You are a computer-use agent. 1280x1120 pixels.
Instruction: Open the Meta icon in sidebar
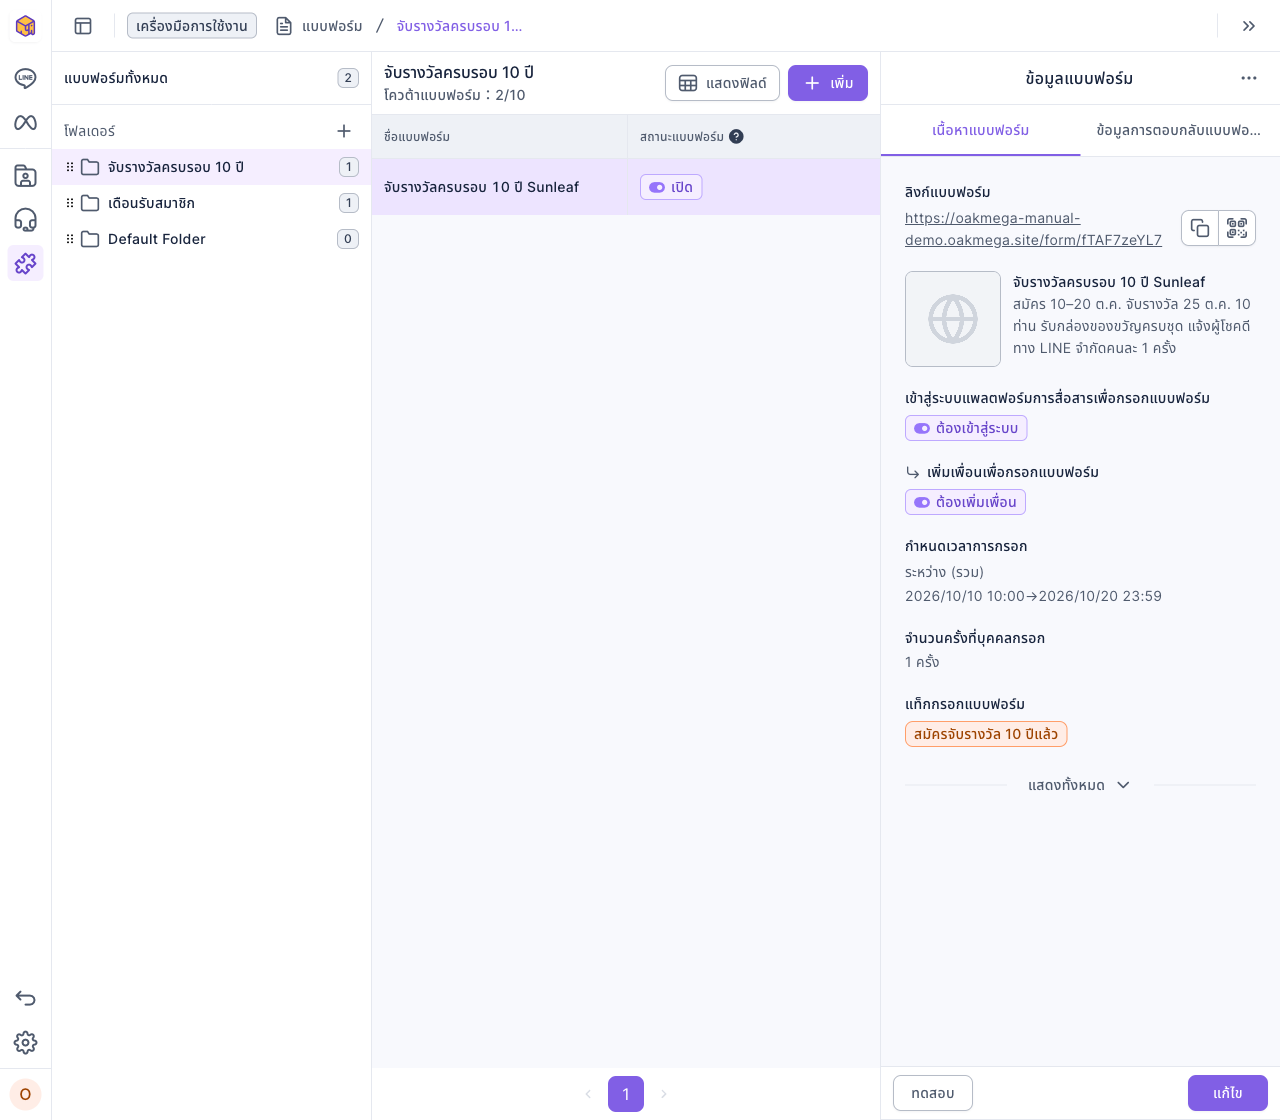[x=25, y=122]
